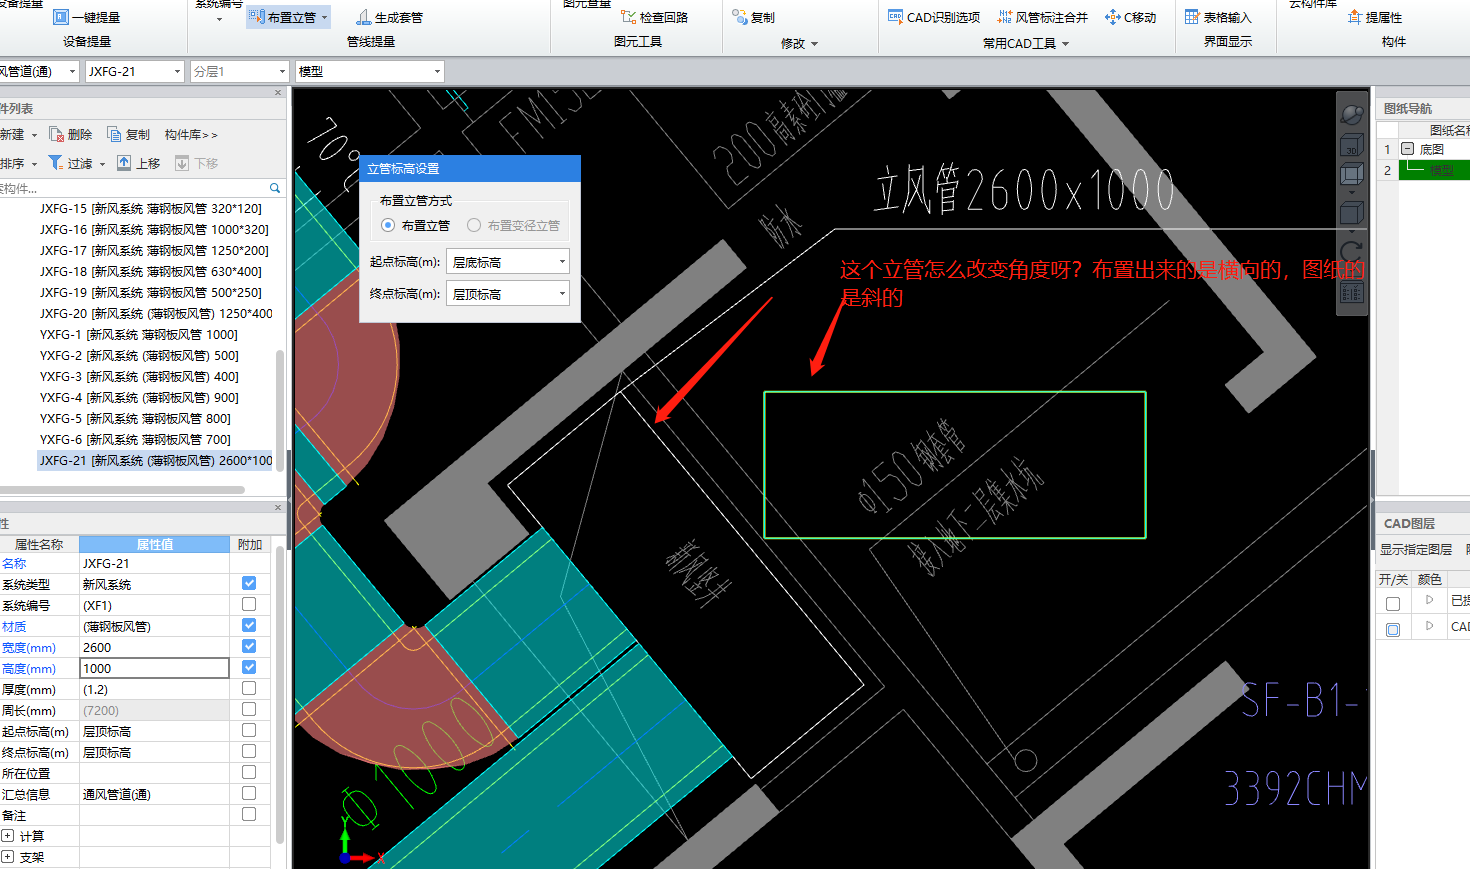The height and width of the screenshot is (869, 1470).
Task: Check the 厚度(mm) 附加 checkbox
Action: [x=249, y=688]
